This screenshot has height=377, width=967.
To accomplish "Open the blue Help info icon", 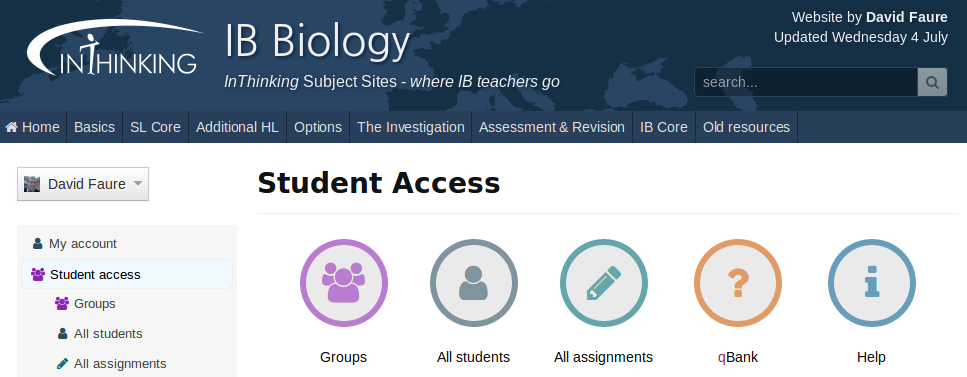I will click(871, 283).
